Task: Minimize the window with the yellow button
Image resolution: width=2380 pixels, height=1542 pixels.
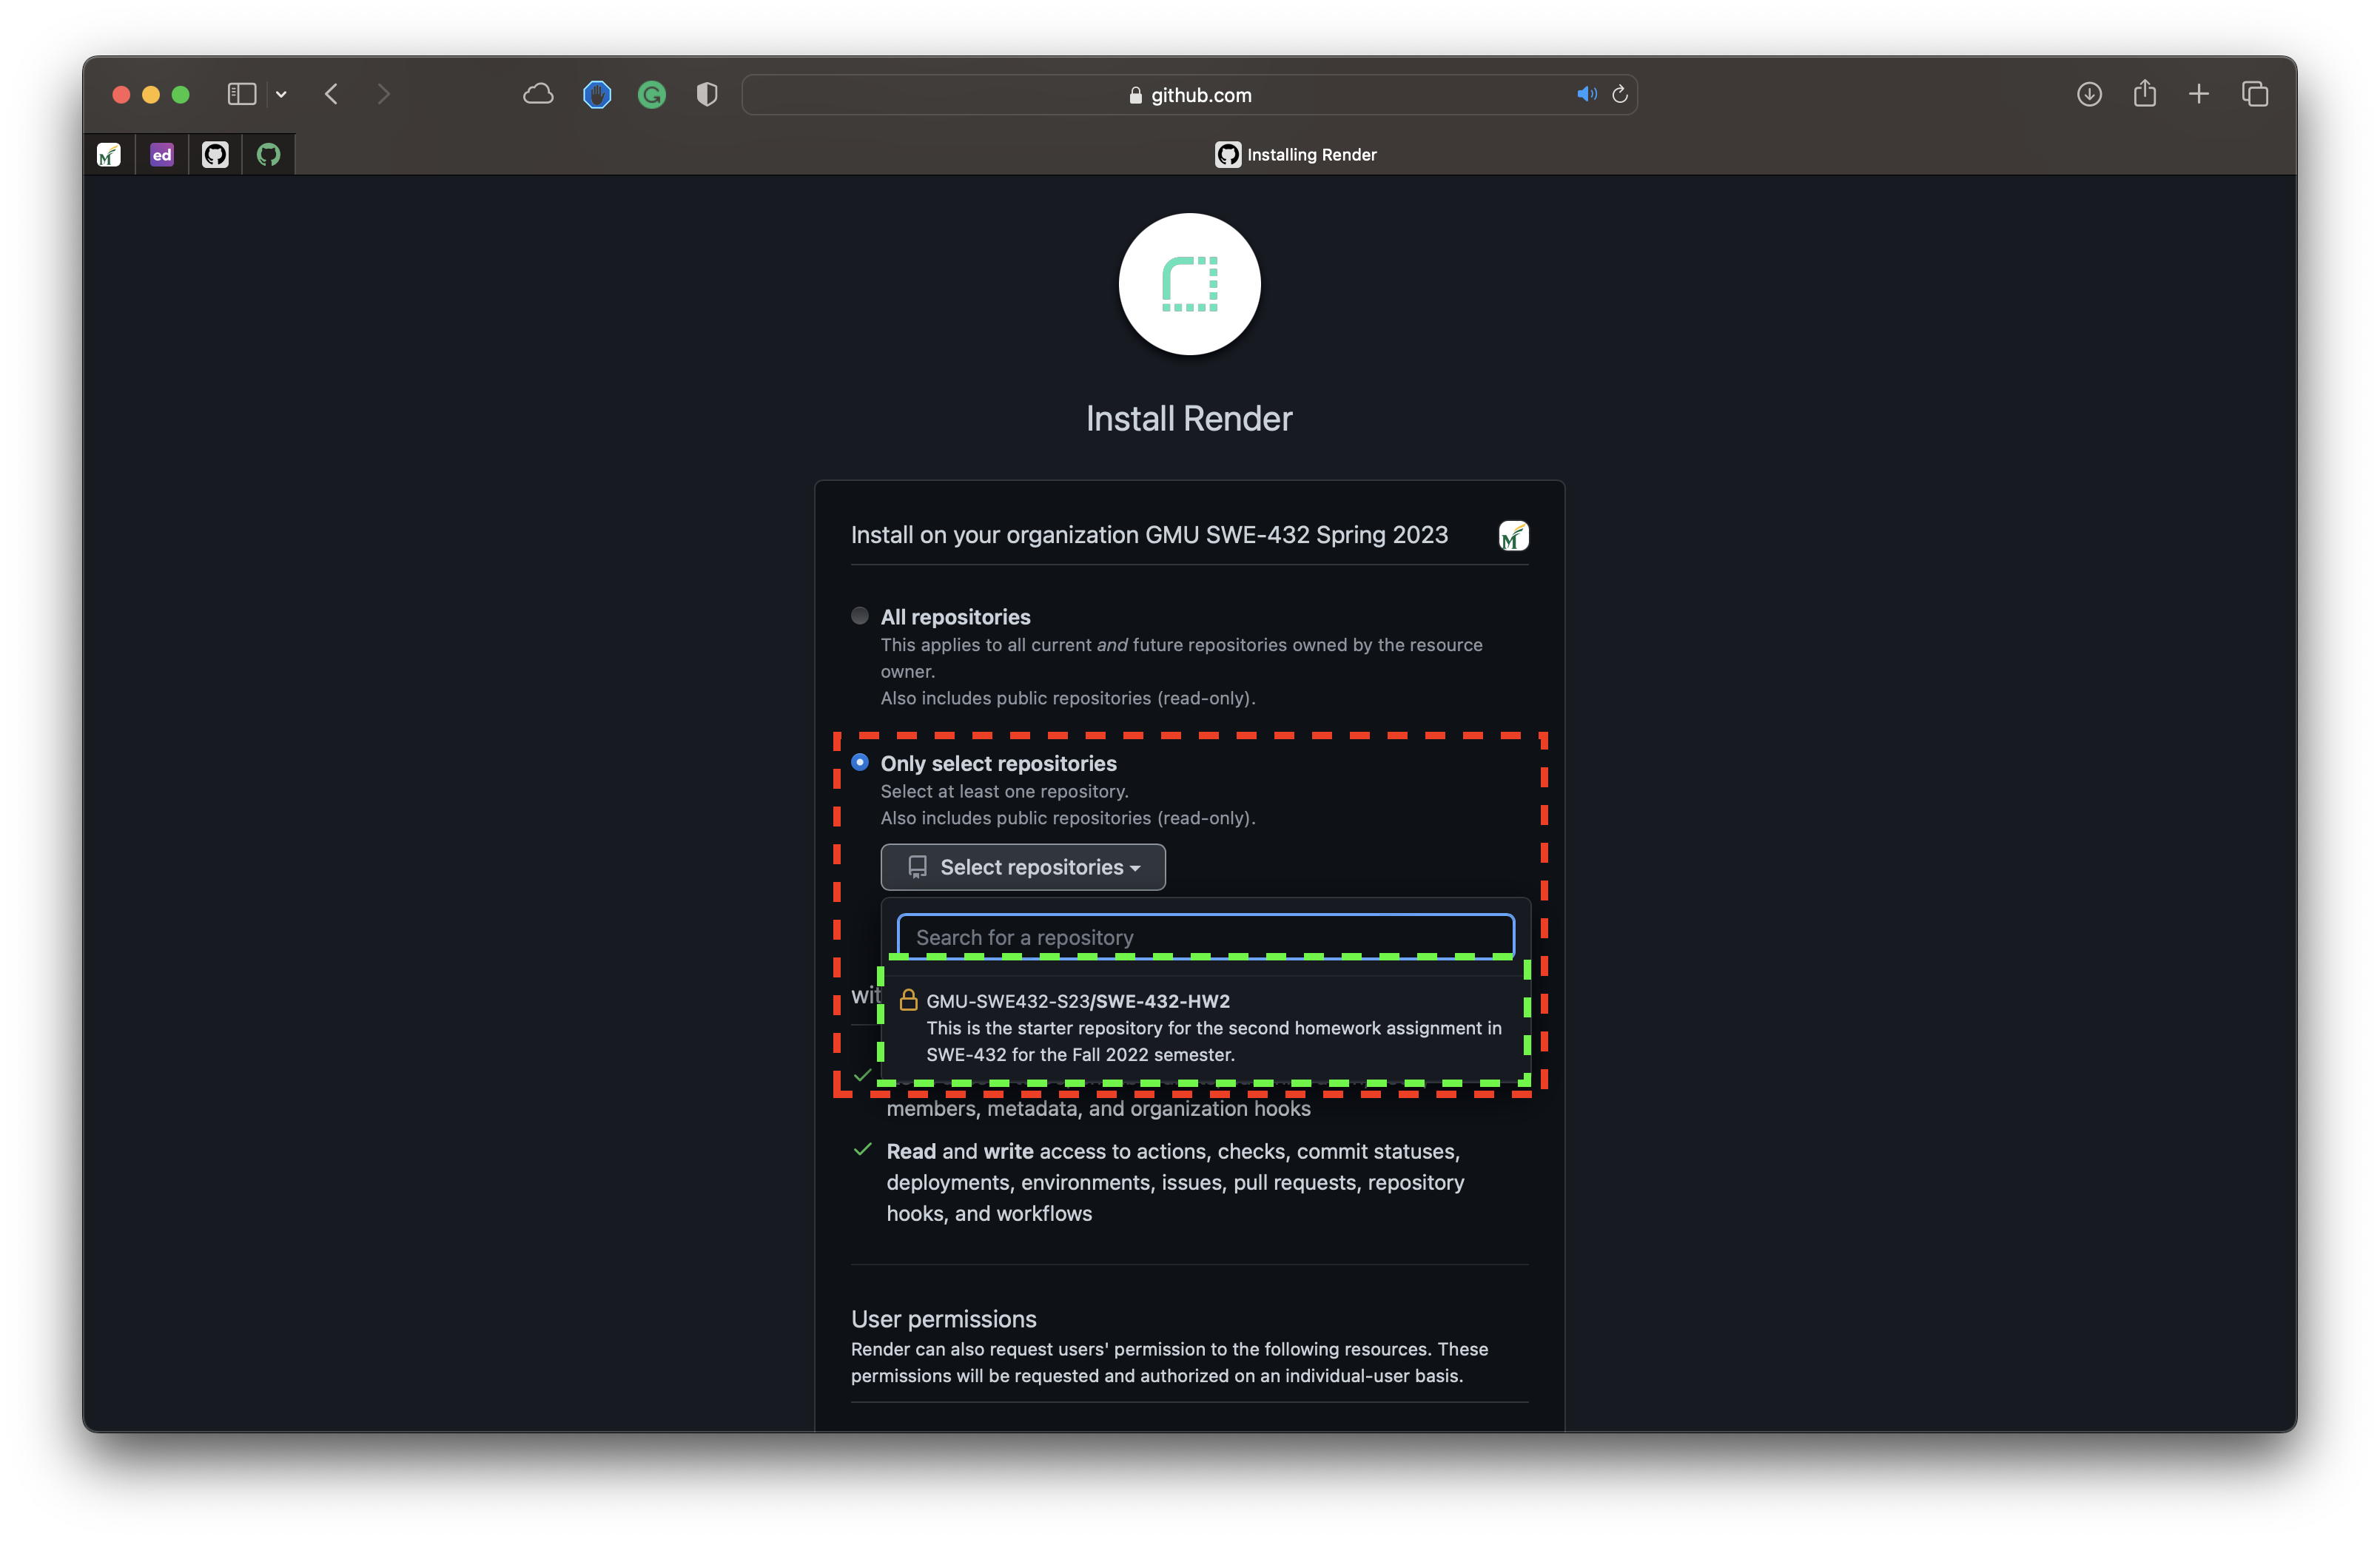Action: (151, 94)
